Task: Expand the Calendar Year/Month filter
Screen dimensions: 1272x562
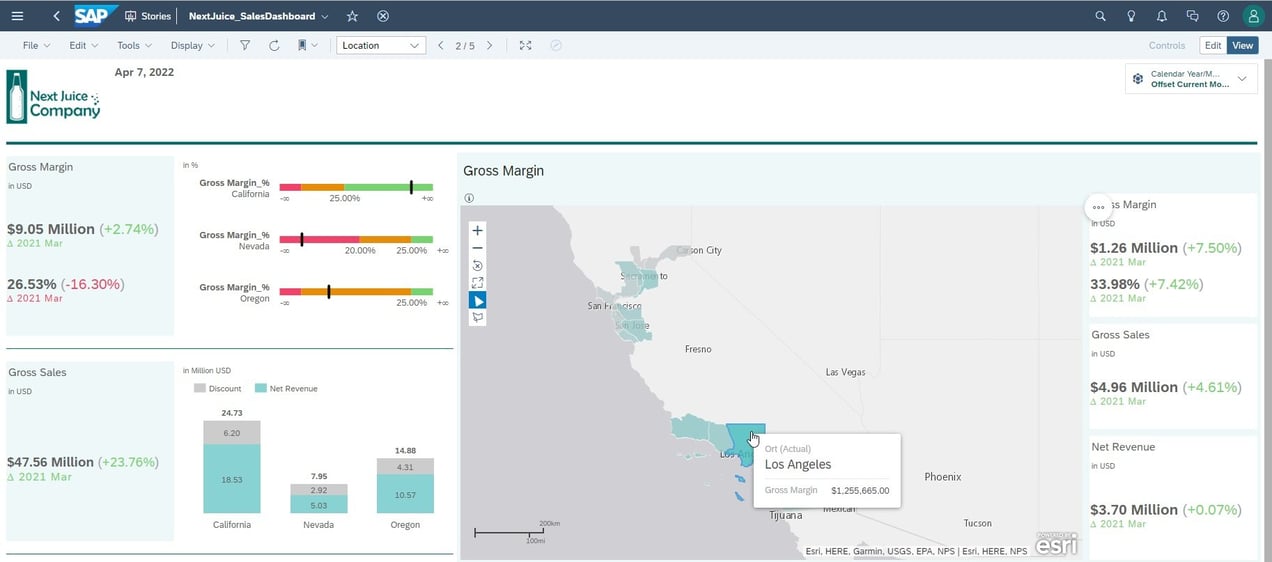Action: point(1242,79)
